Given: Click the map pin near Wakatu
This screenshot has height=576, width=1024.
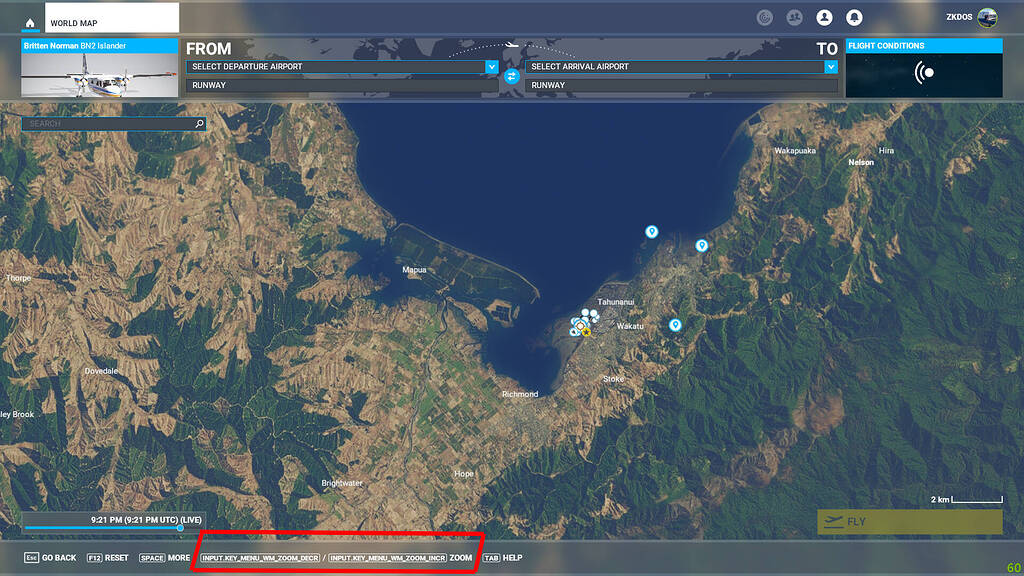Looking at the screenshot, I should (x=677, y=323).
